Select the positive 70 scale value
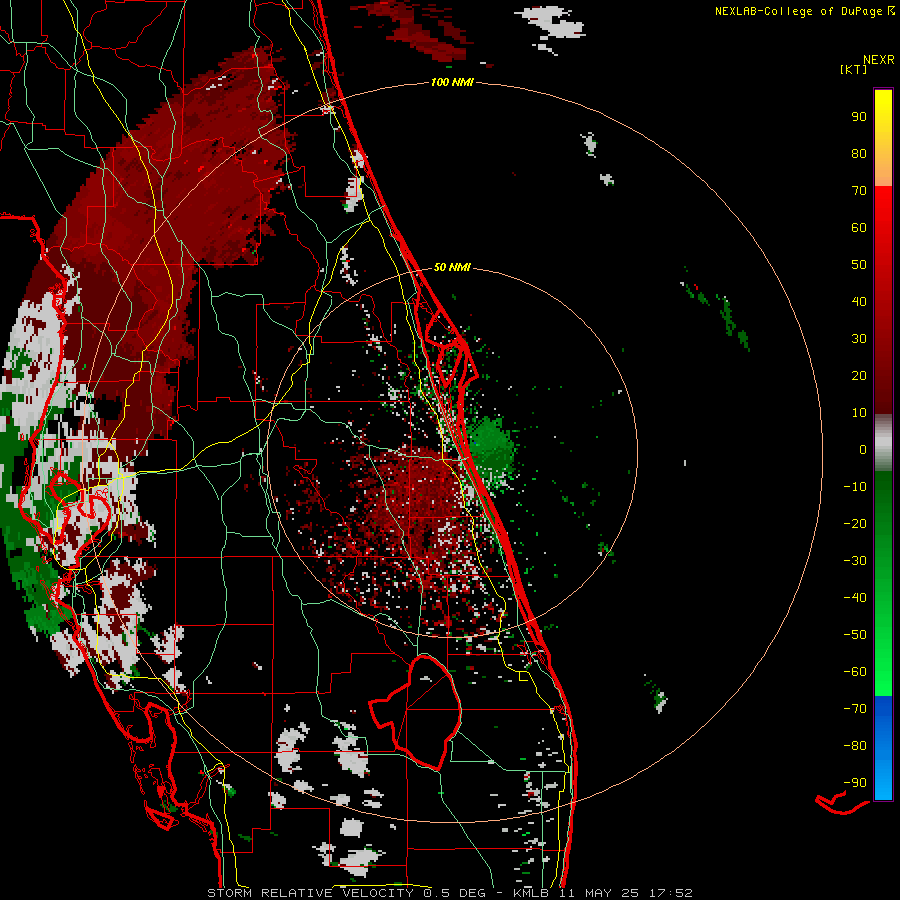Viewport: 900px width, 900px height. [859, 191]
